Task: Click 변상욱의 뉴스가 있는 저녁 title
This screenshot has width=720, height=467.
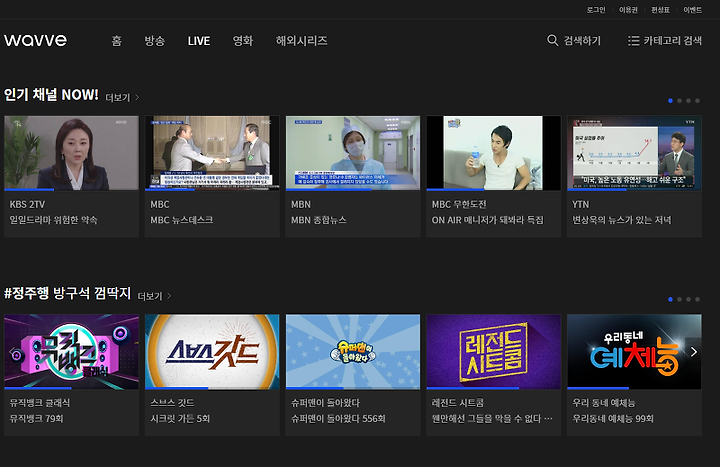Action: coord(622,220)
